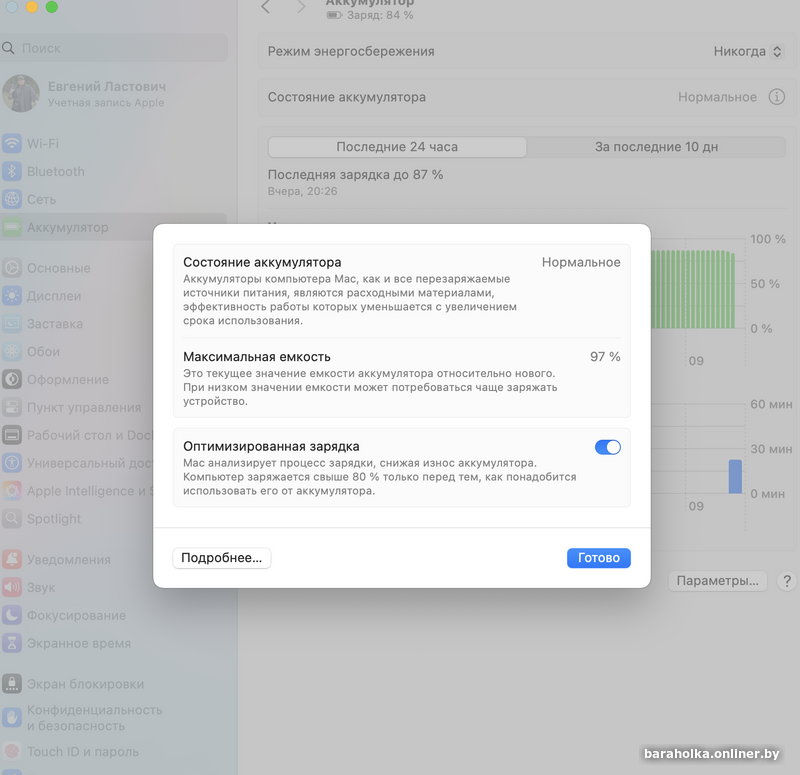This screenshot has height=775, width=800.
Task: Click the Готово button
Action: point(598,558)
